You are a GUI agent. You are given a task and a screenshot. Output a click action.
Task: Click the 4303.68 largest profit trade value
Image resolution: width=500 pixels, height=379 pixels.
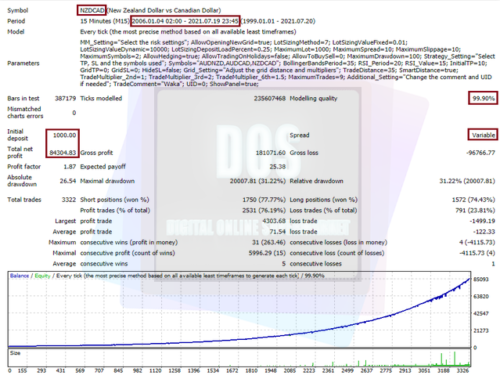[x=274, y=221]
